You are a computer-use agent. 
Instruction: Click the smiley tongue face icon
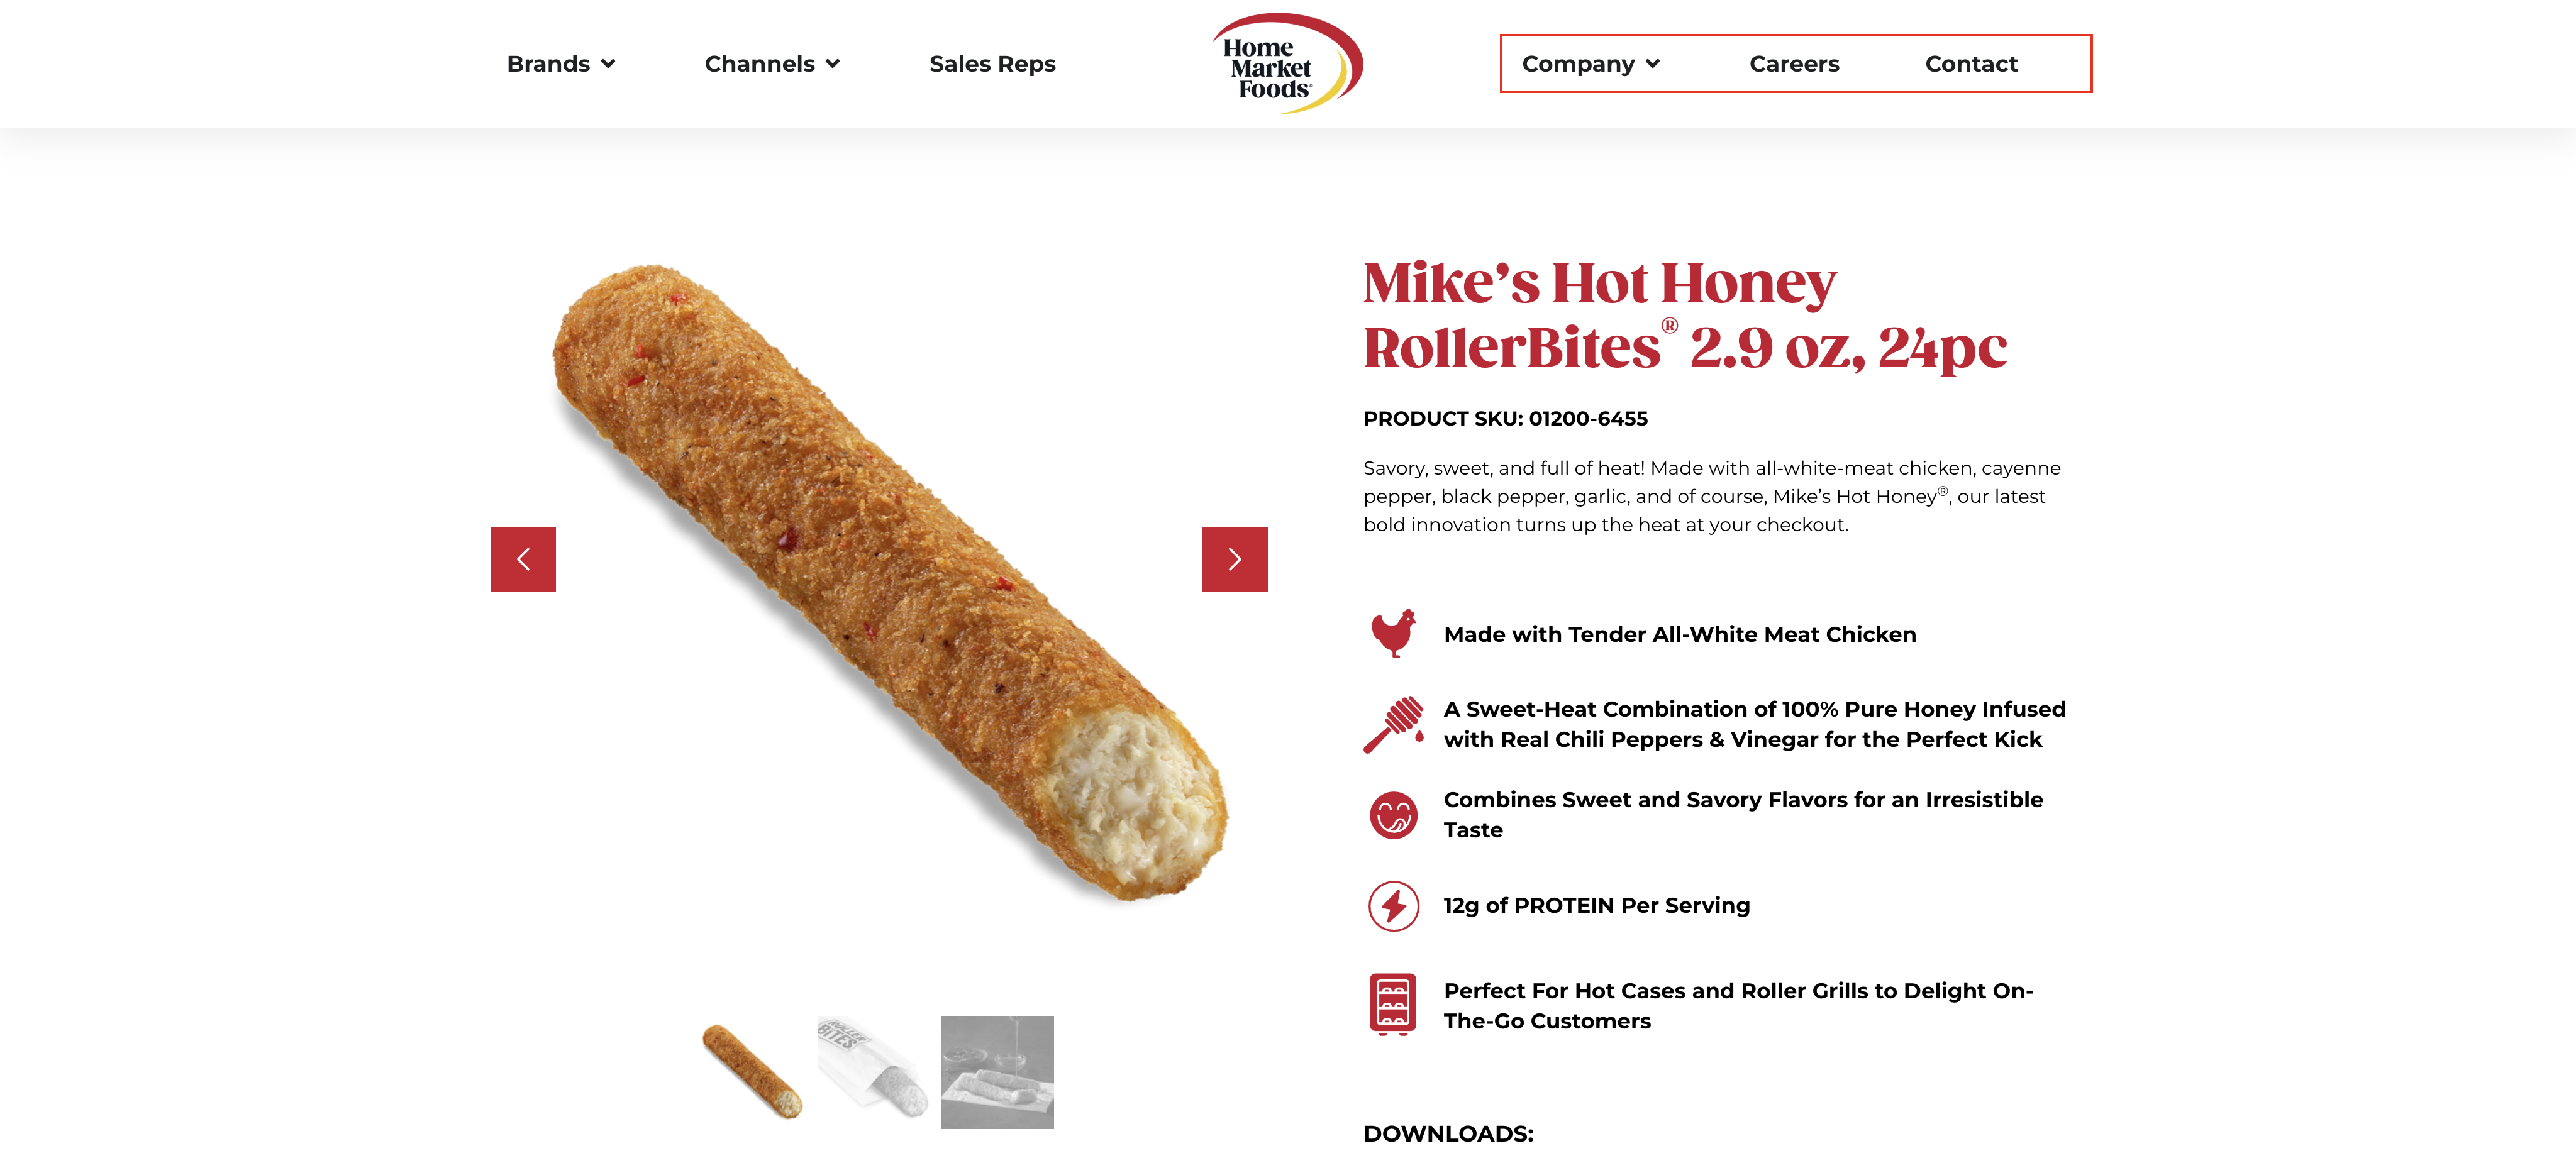click(x=1393, y=815)
